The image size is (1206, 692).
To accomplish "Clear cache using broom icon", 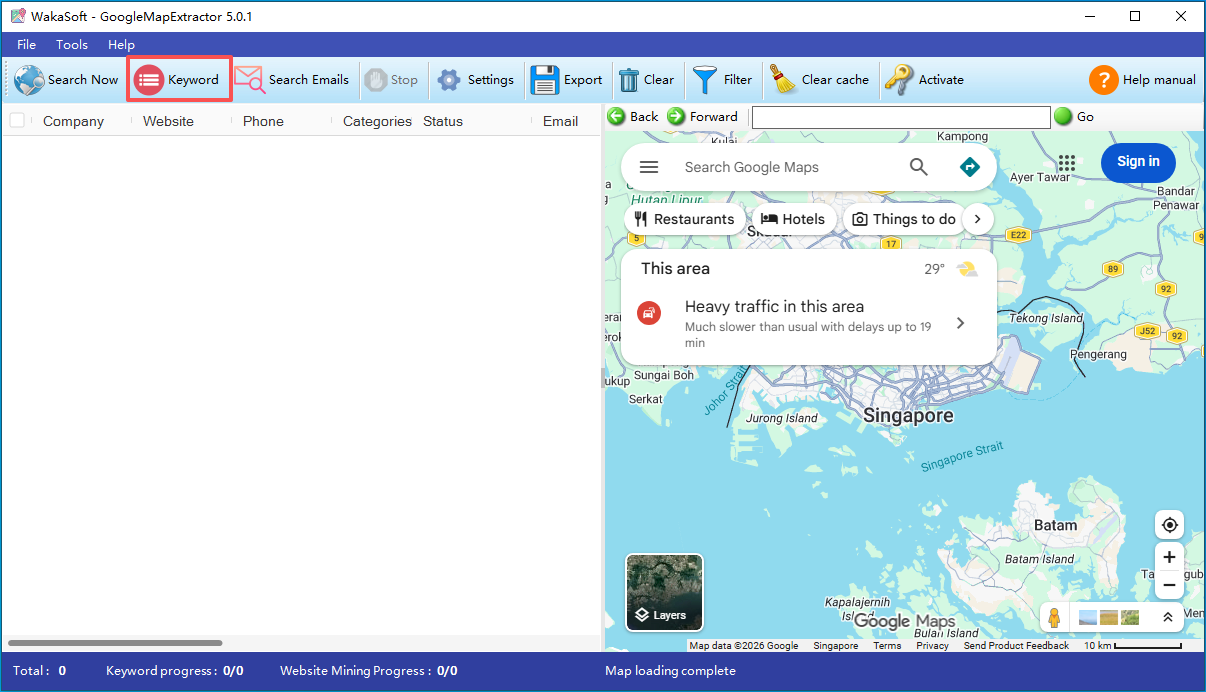I will coord(783,80).
